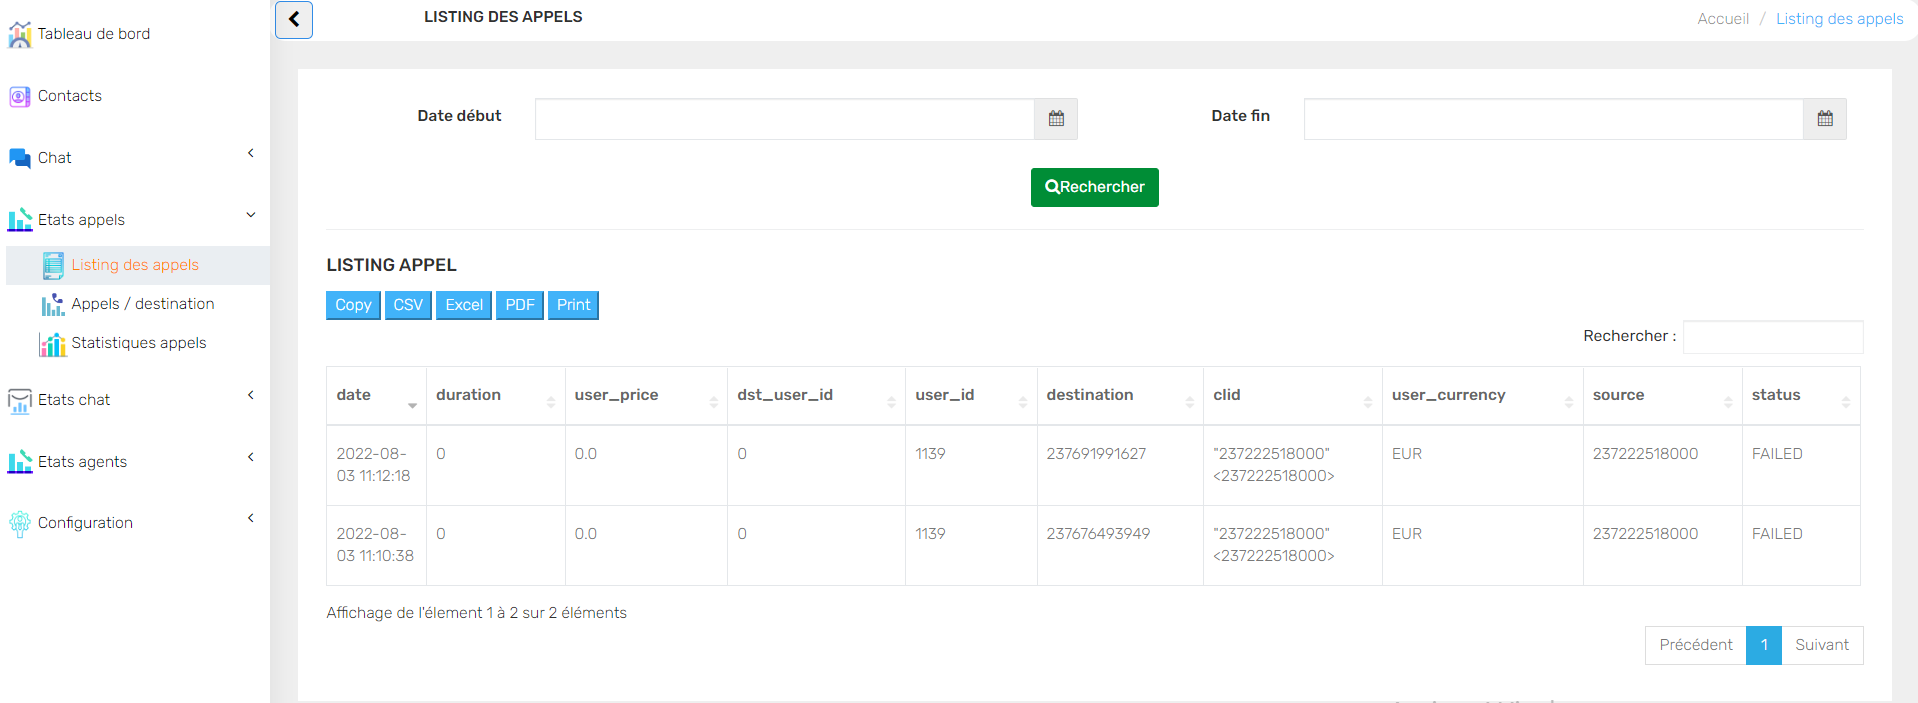The width and height of the screenshot is (1918, 703).
Task: Expand the Etats chat submenu chevron
Action: point(251,396)
